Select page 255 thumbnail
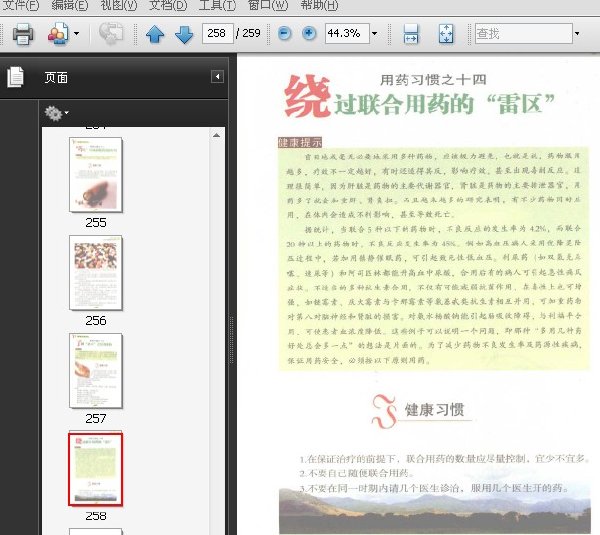 pyautogui.click(x=96, y=175)
